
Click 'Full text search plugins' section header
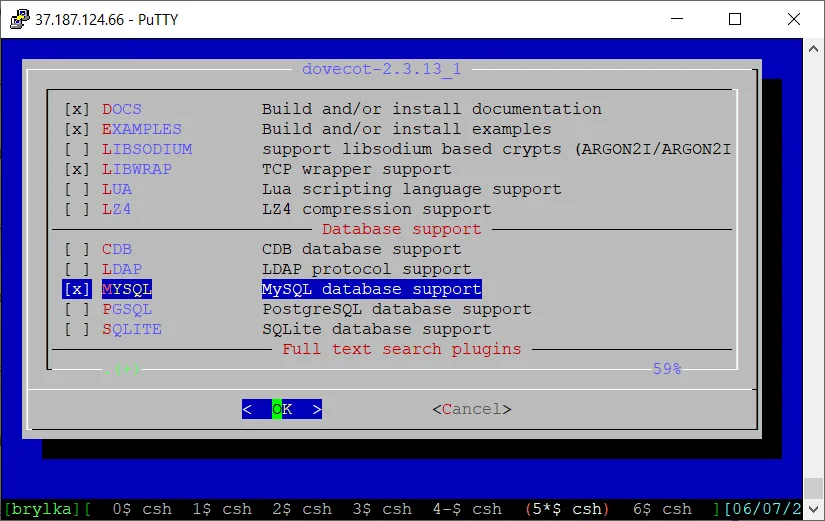402,349
